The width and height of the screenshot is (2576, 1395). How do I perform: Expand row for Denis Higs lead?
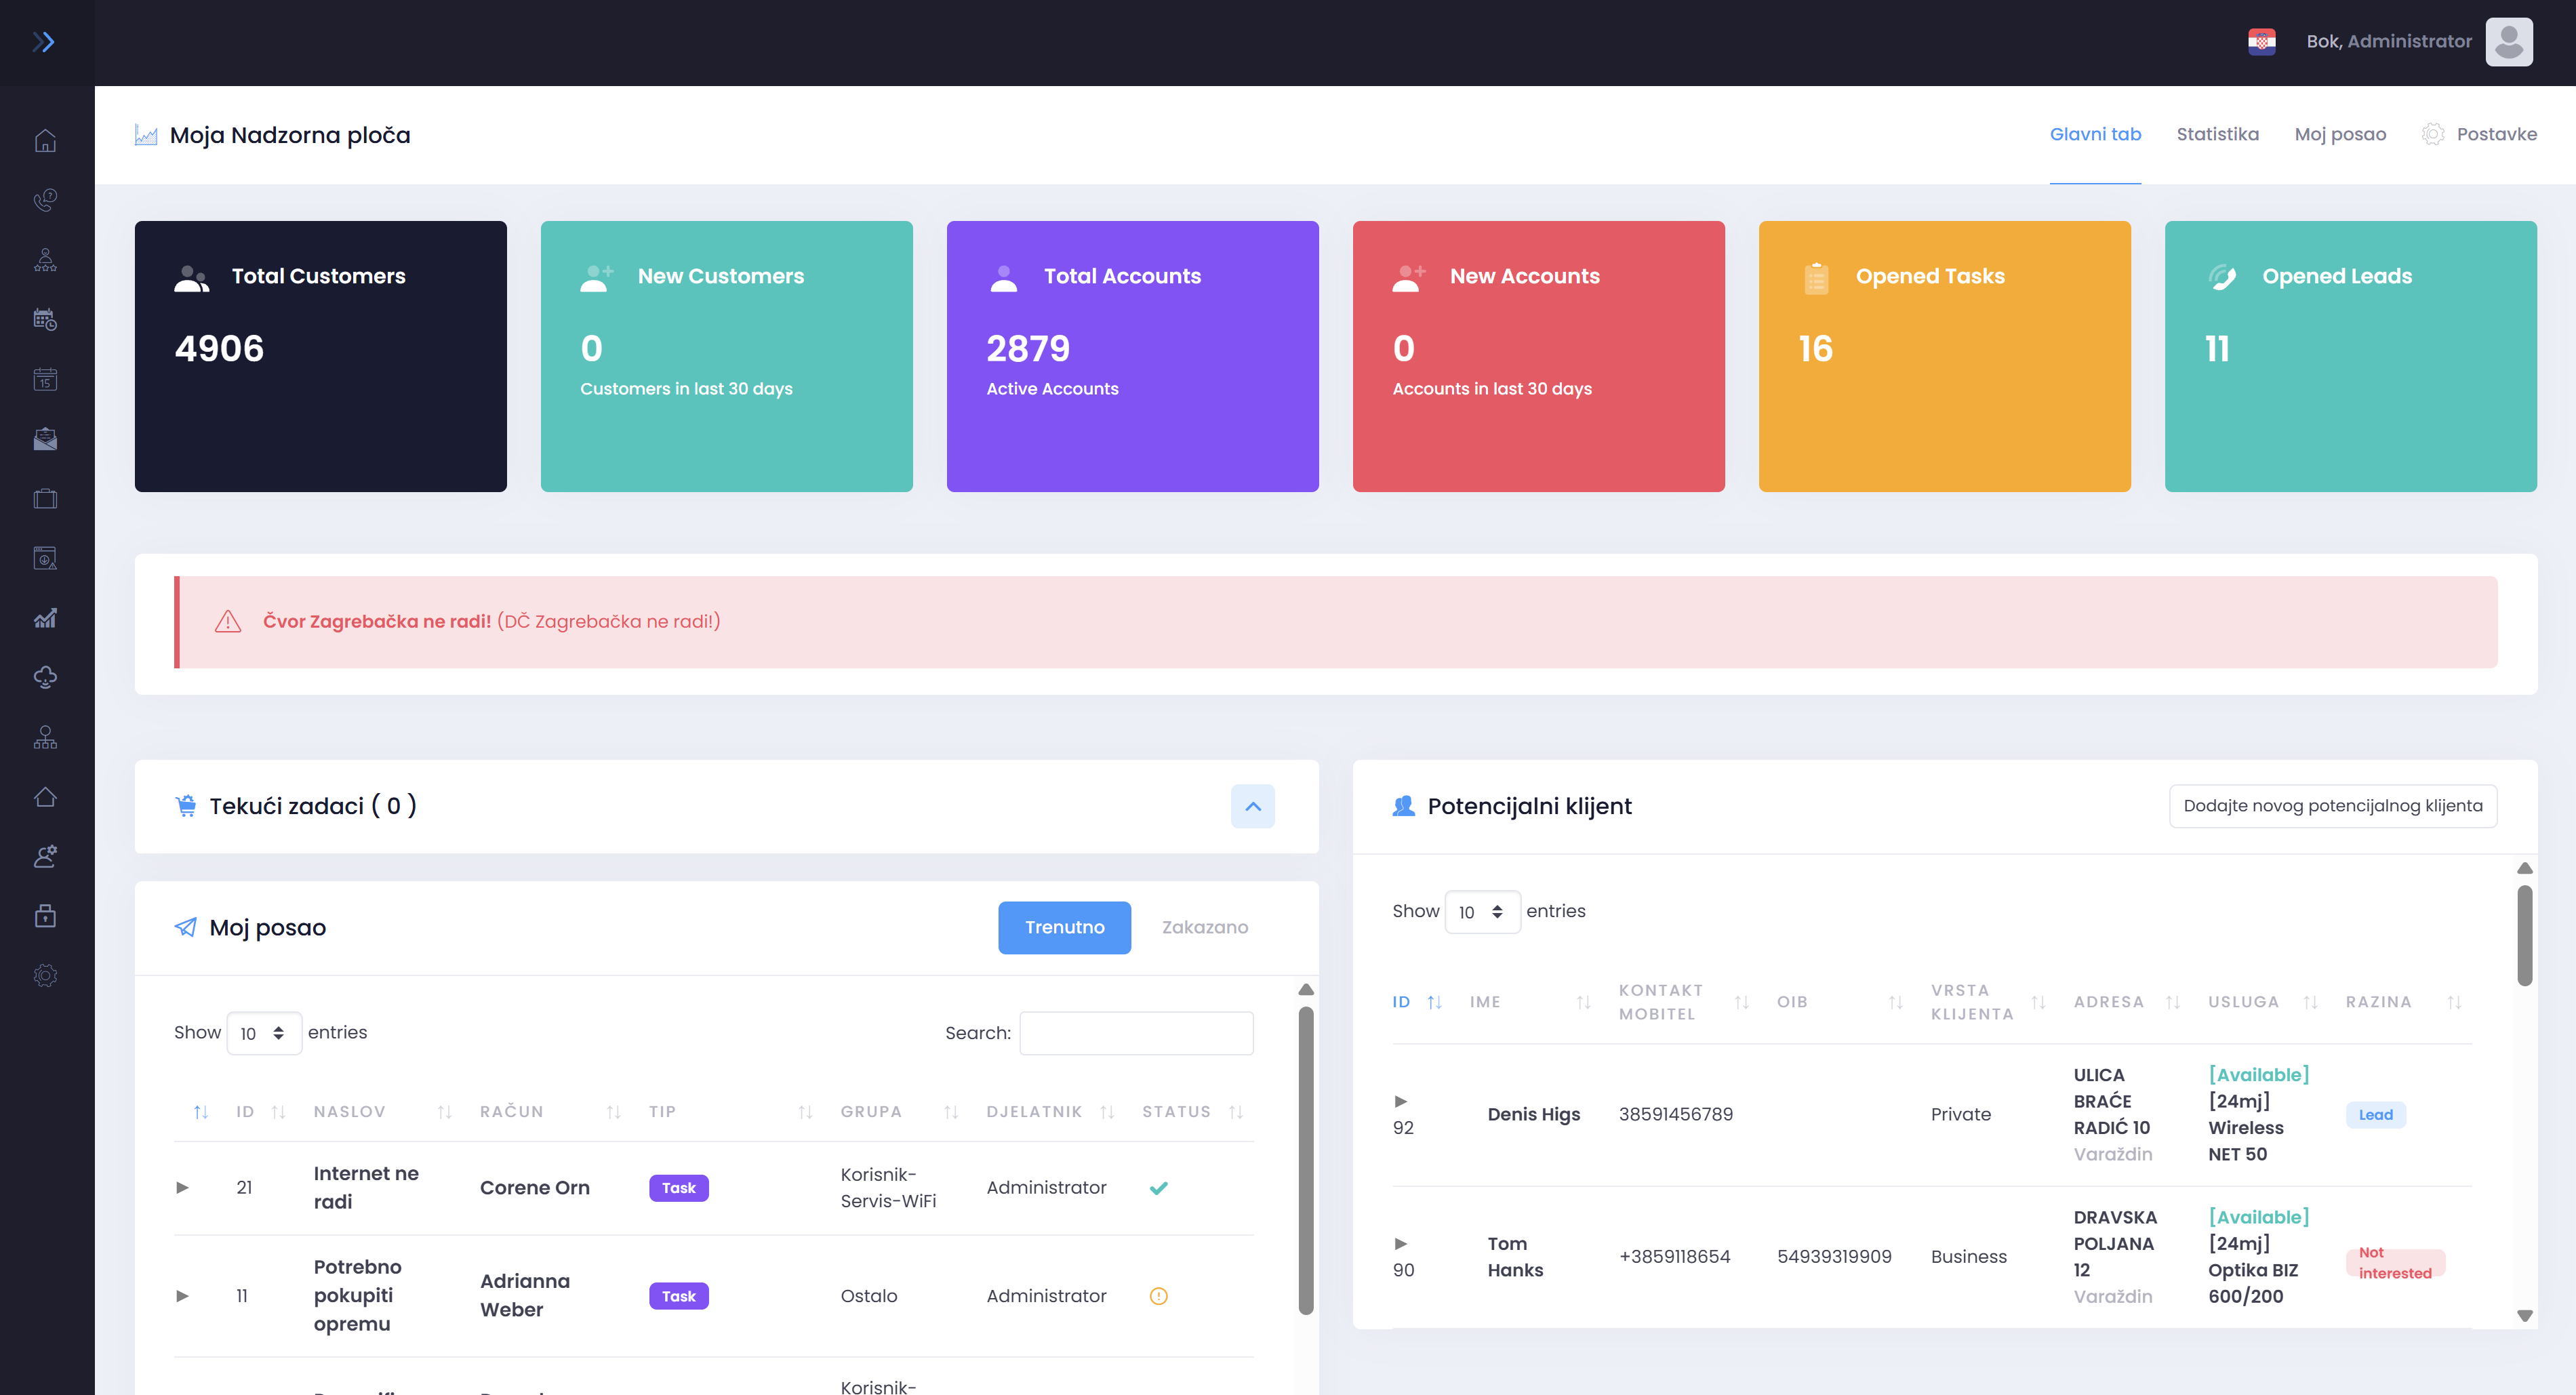click(x=1400, y=1101)
